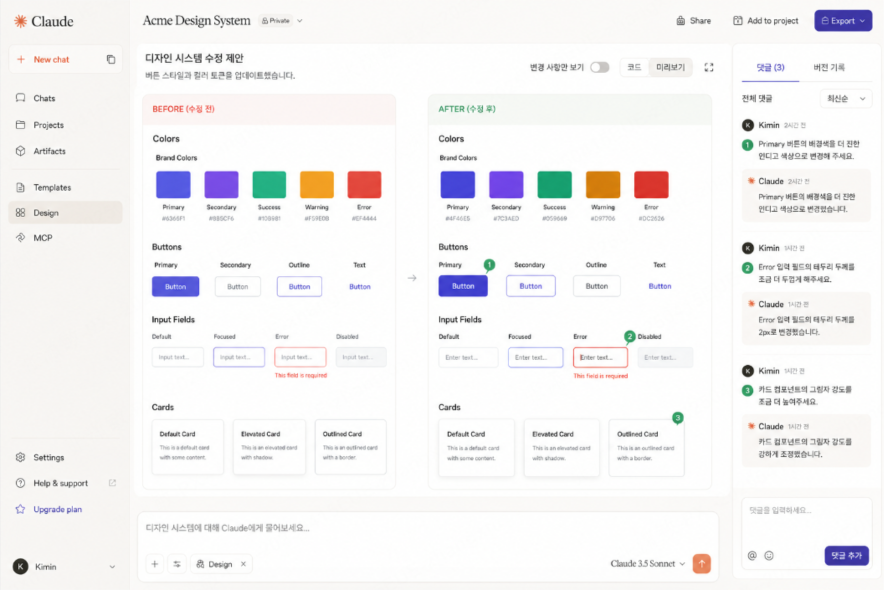Click AFTER Error input field
Screen dimensions: 884x590
tap(600, 357)
